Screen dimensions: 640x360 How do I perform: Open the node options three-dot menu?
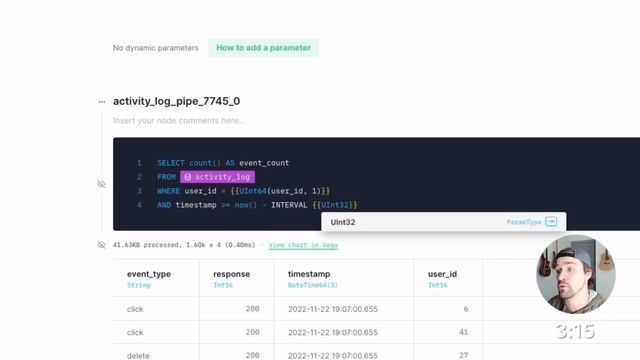pyautogui.click(x=102, y=102)
